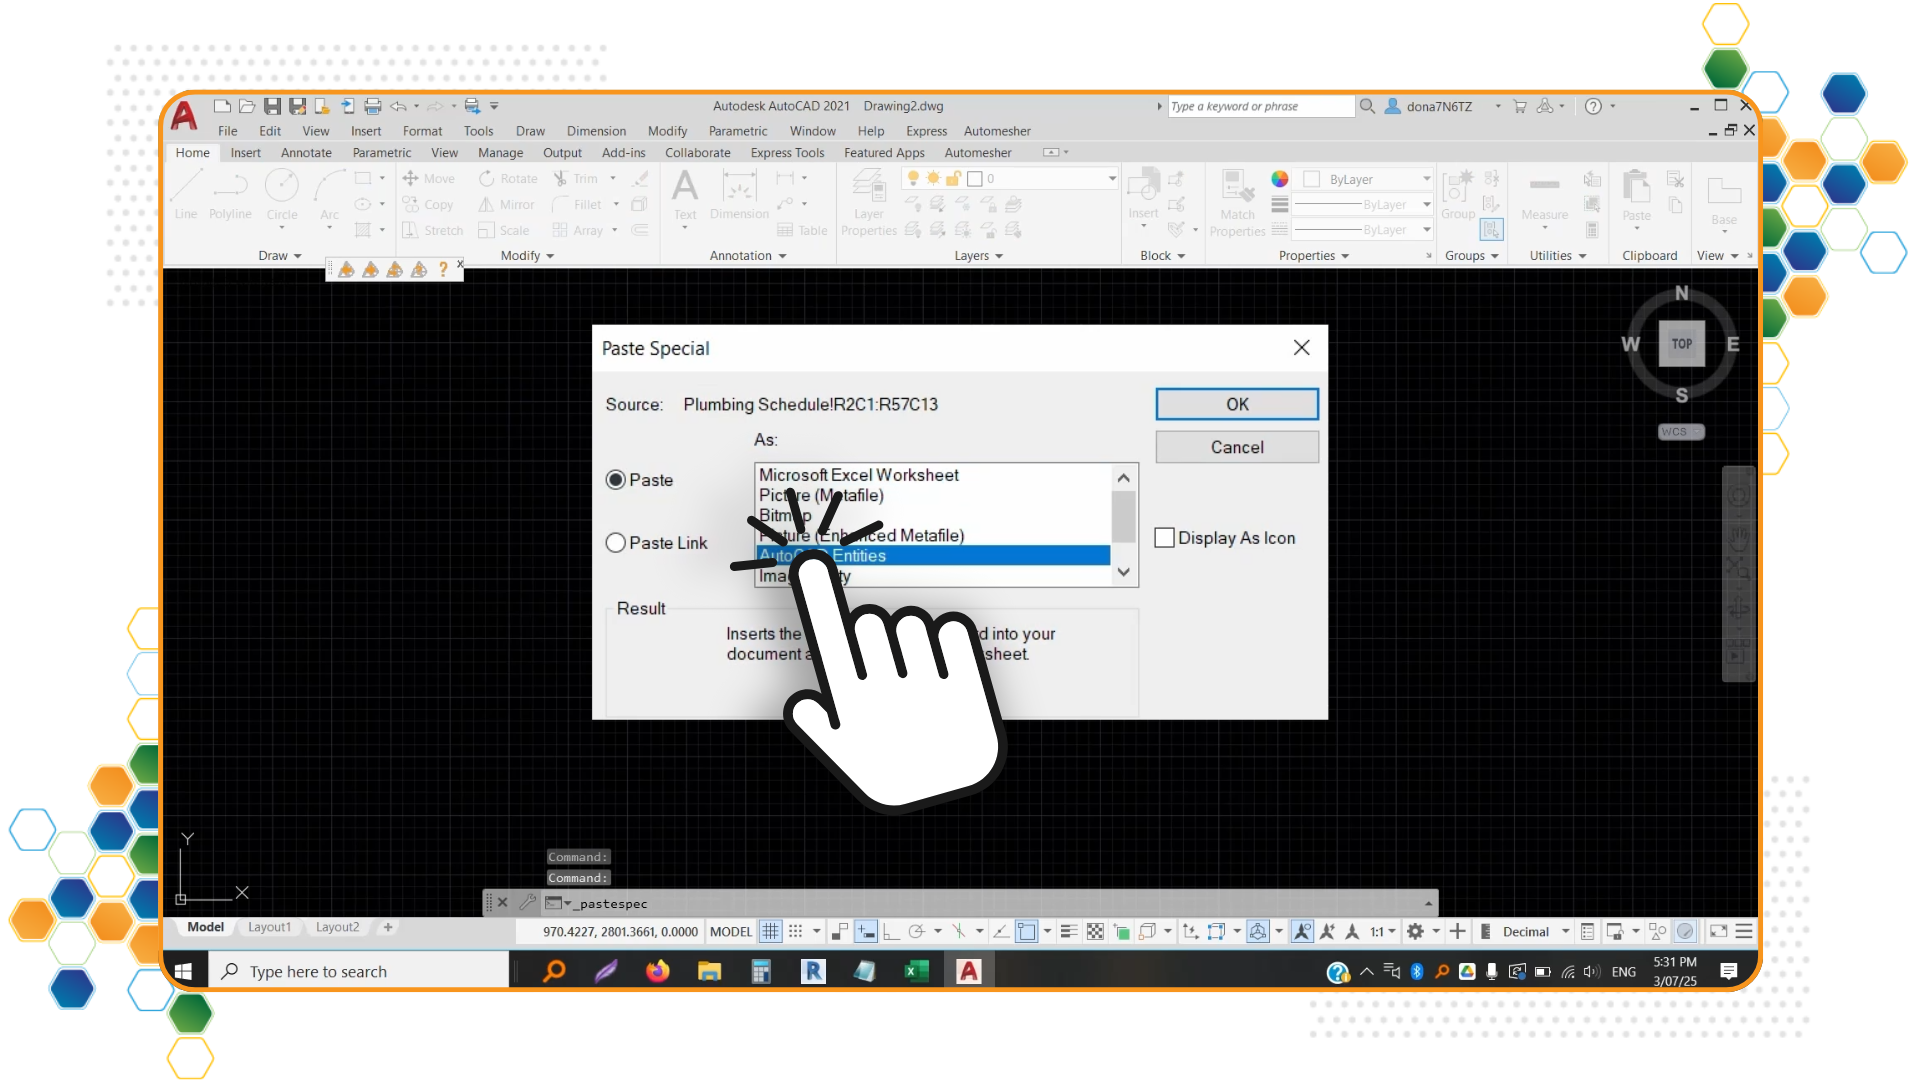The height and width of the screenshot is (1080, 1920).
Task: Switch to the Layout1 tab
Action: tap(269, 927)
